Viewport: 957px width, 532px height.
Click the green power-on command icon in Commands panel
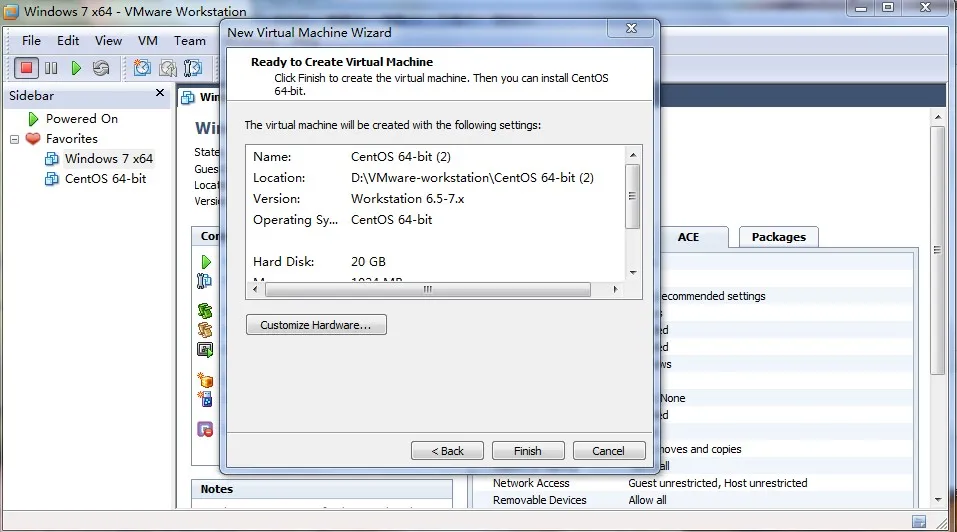tap(206, 262)
